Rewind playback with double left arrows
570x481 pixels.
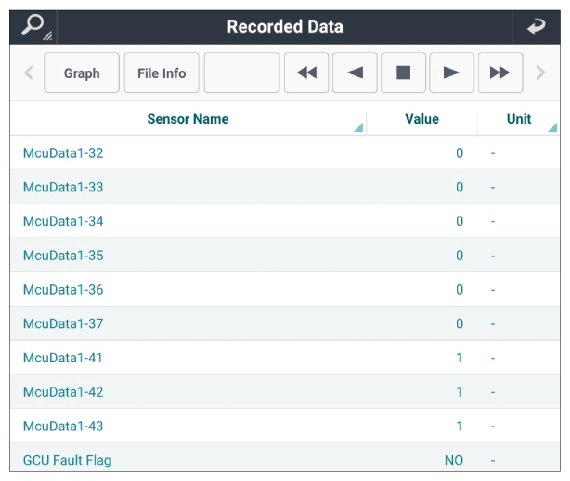point(307,73)
